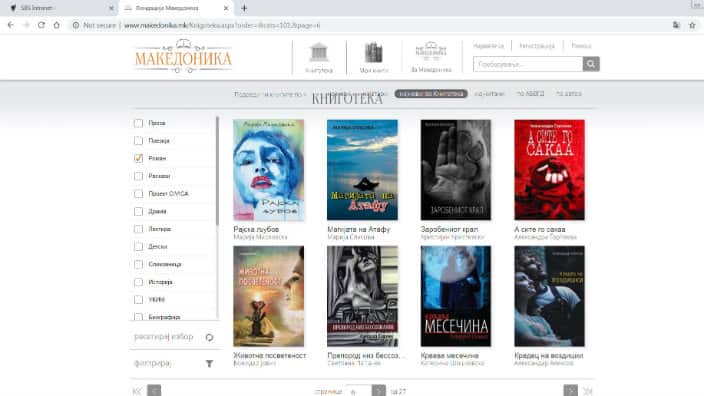The height and width of the screenshot is (396, 704).
Task: Click the Рајска љубов blue face cover
Action: pos(268,170)
